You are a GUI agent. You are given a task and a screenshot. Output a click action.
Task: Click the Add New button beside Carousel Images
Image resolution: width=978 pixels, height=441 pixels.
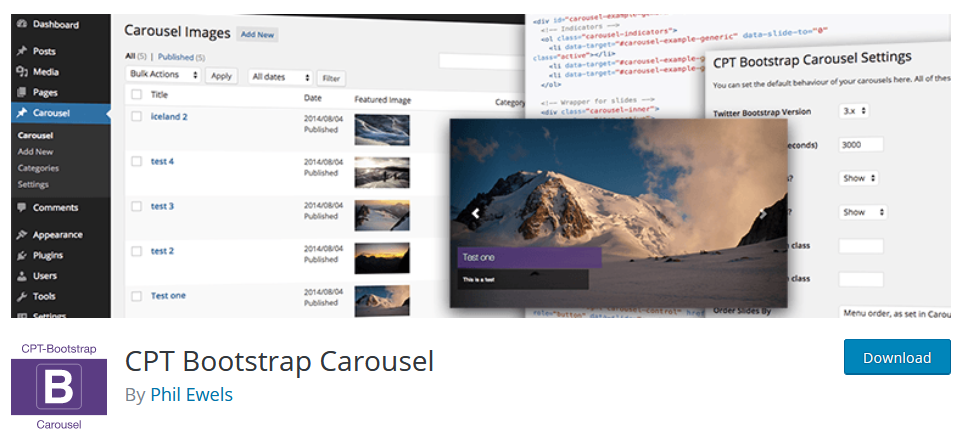tap(257, 34)
